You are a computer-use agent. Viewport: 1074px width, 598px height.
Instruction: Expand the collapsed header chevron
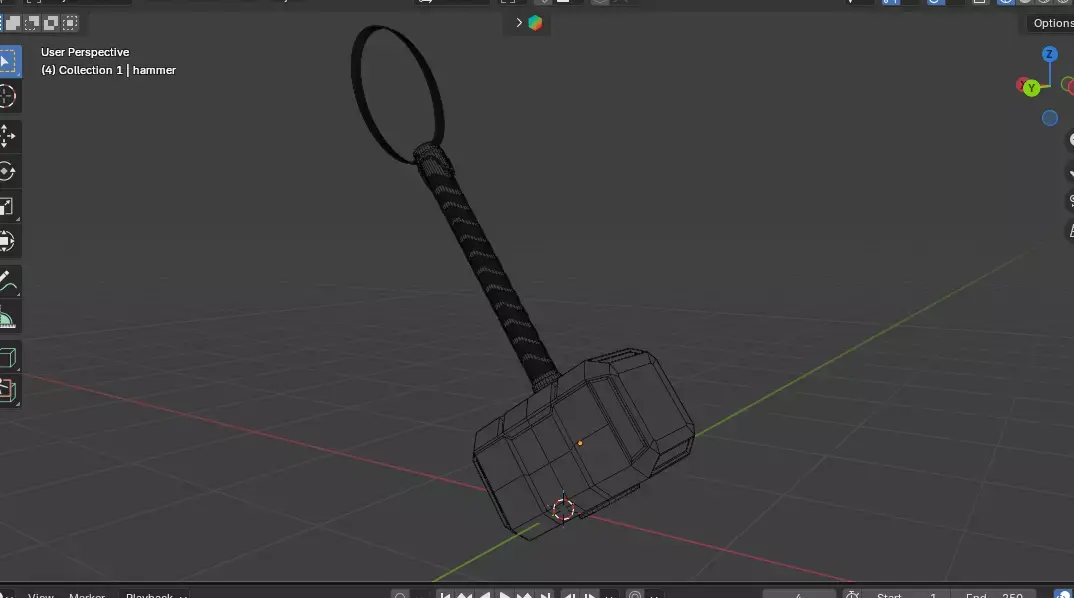point(519,23)
